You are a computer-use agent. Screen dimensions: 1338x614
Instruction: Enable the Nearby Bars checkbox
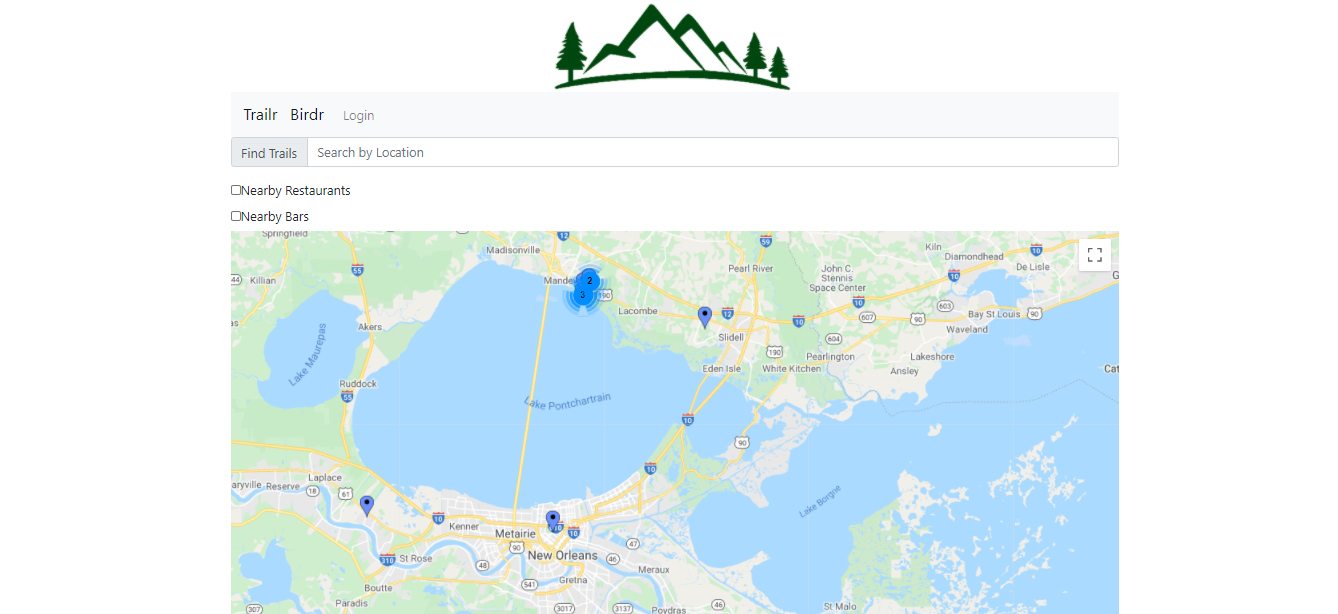pos(236,216)
